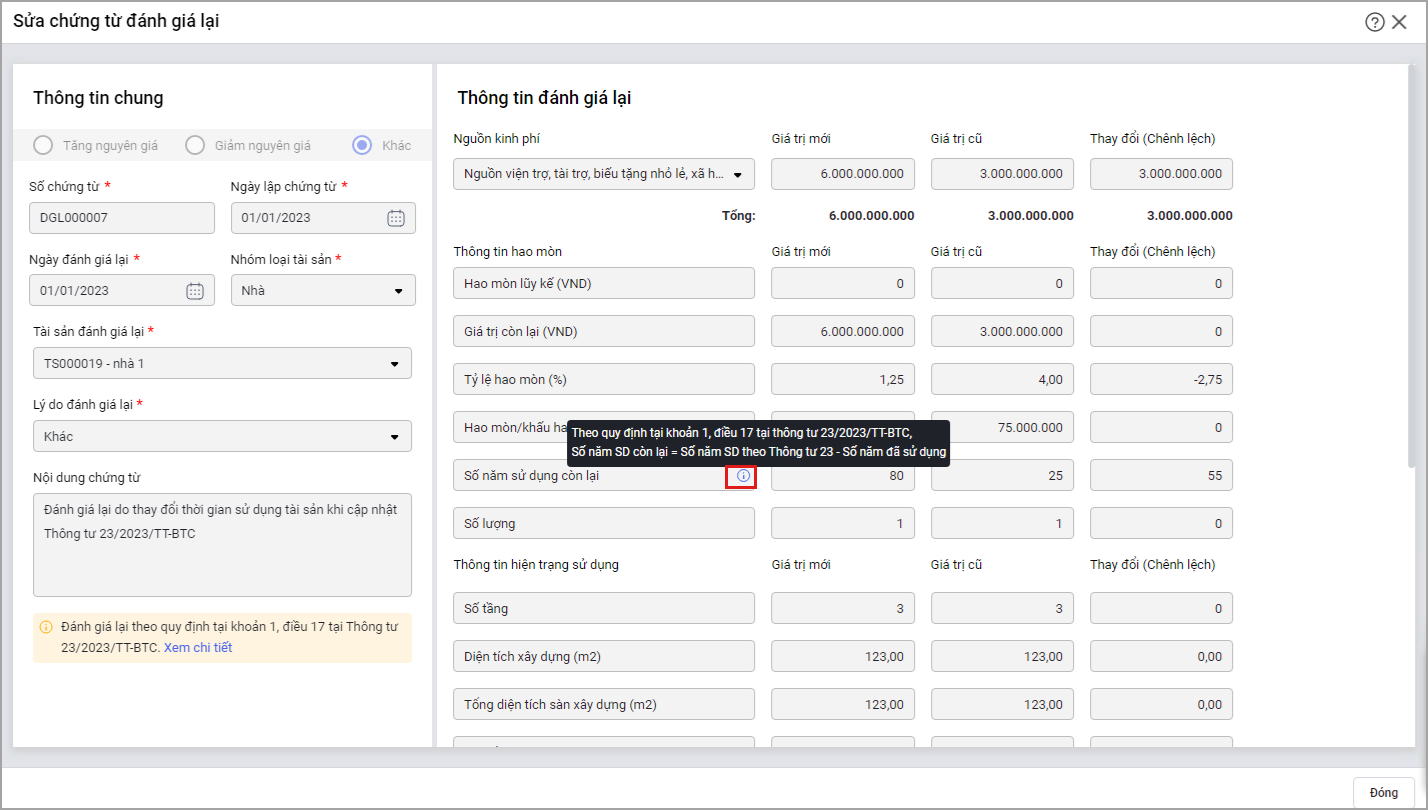Select the Giảm nguyên giá radio option

click(195, 145)
